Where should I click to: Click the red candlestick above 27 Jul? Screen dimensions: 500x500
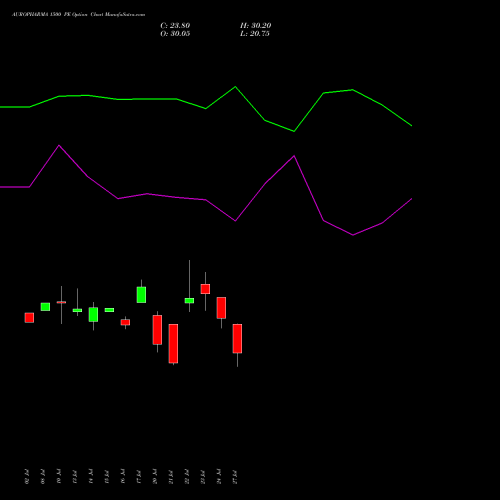point(237,338)
